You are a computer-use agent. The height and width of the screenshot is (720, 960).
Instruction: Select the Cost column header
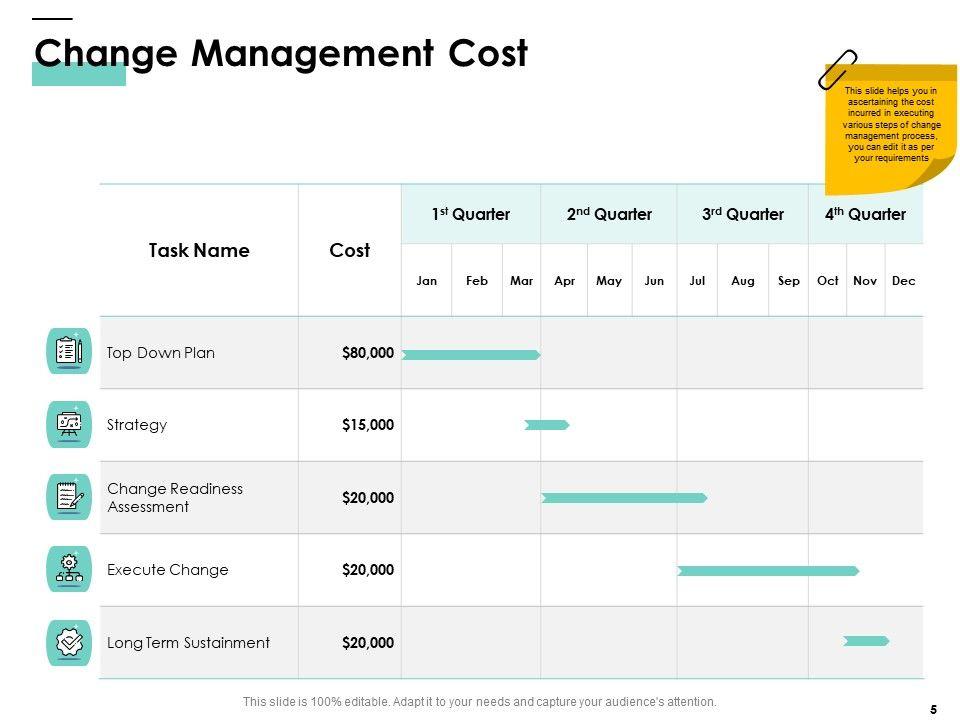350,251
